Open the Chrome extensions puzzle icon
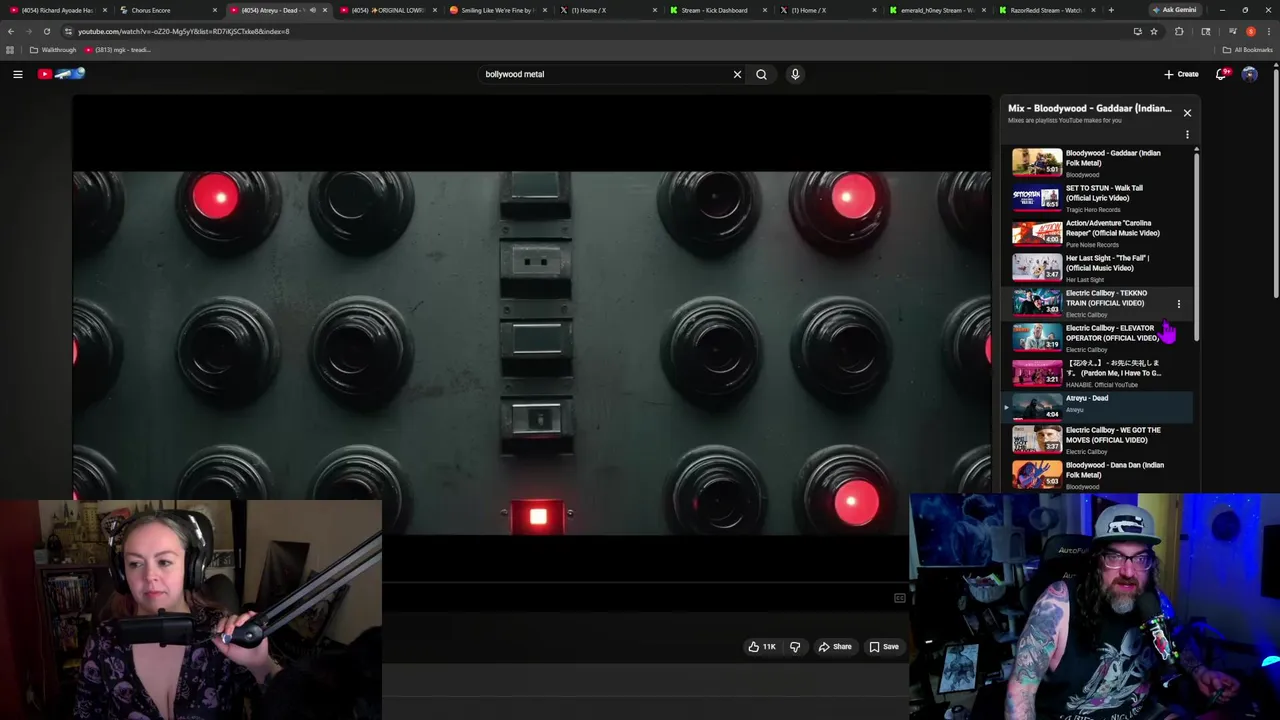1280x720 pixels. [1179, 31]
